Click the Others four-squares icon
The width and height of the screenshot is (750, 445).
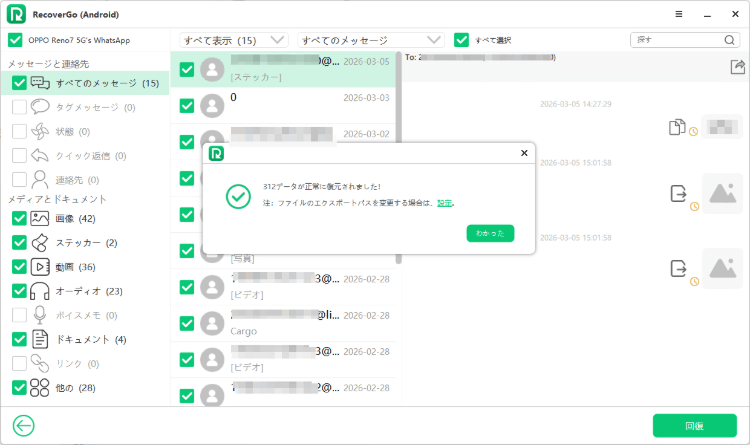click(x=40, y=388)
